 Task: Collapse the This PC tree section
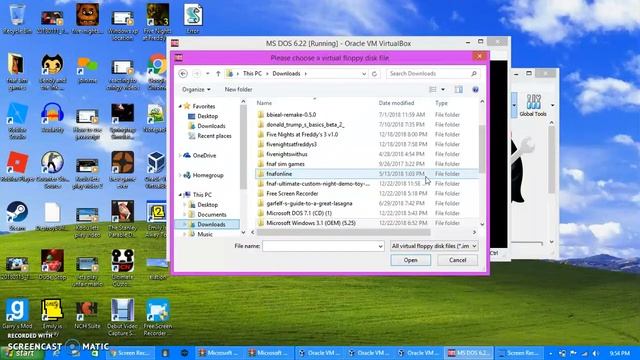[x=180, y=195]
